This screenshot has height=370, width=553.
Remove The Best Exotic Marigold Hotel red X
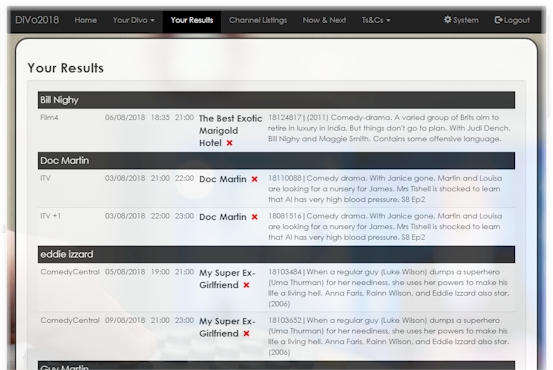(229, 143)
